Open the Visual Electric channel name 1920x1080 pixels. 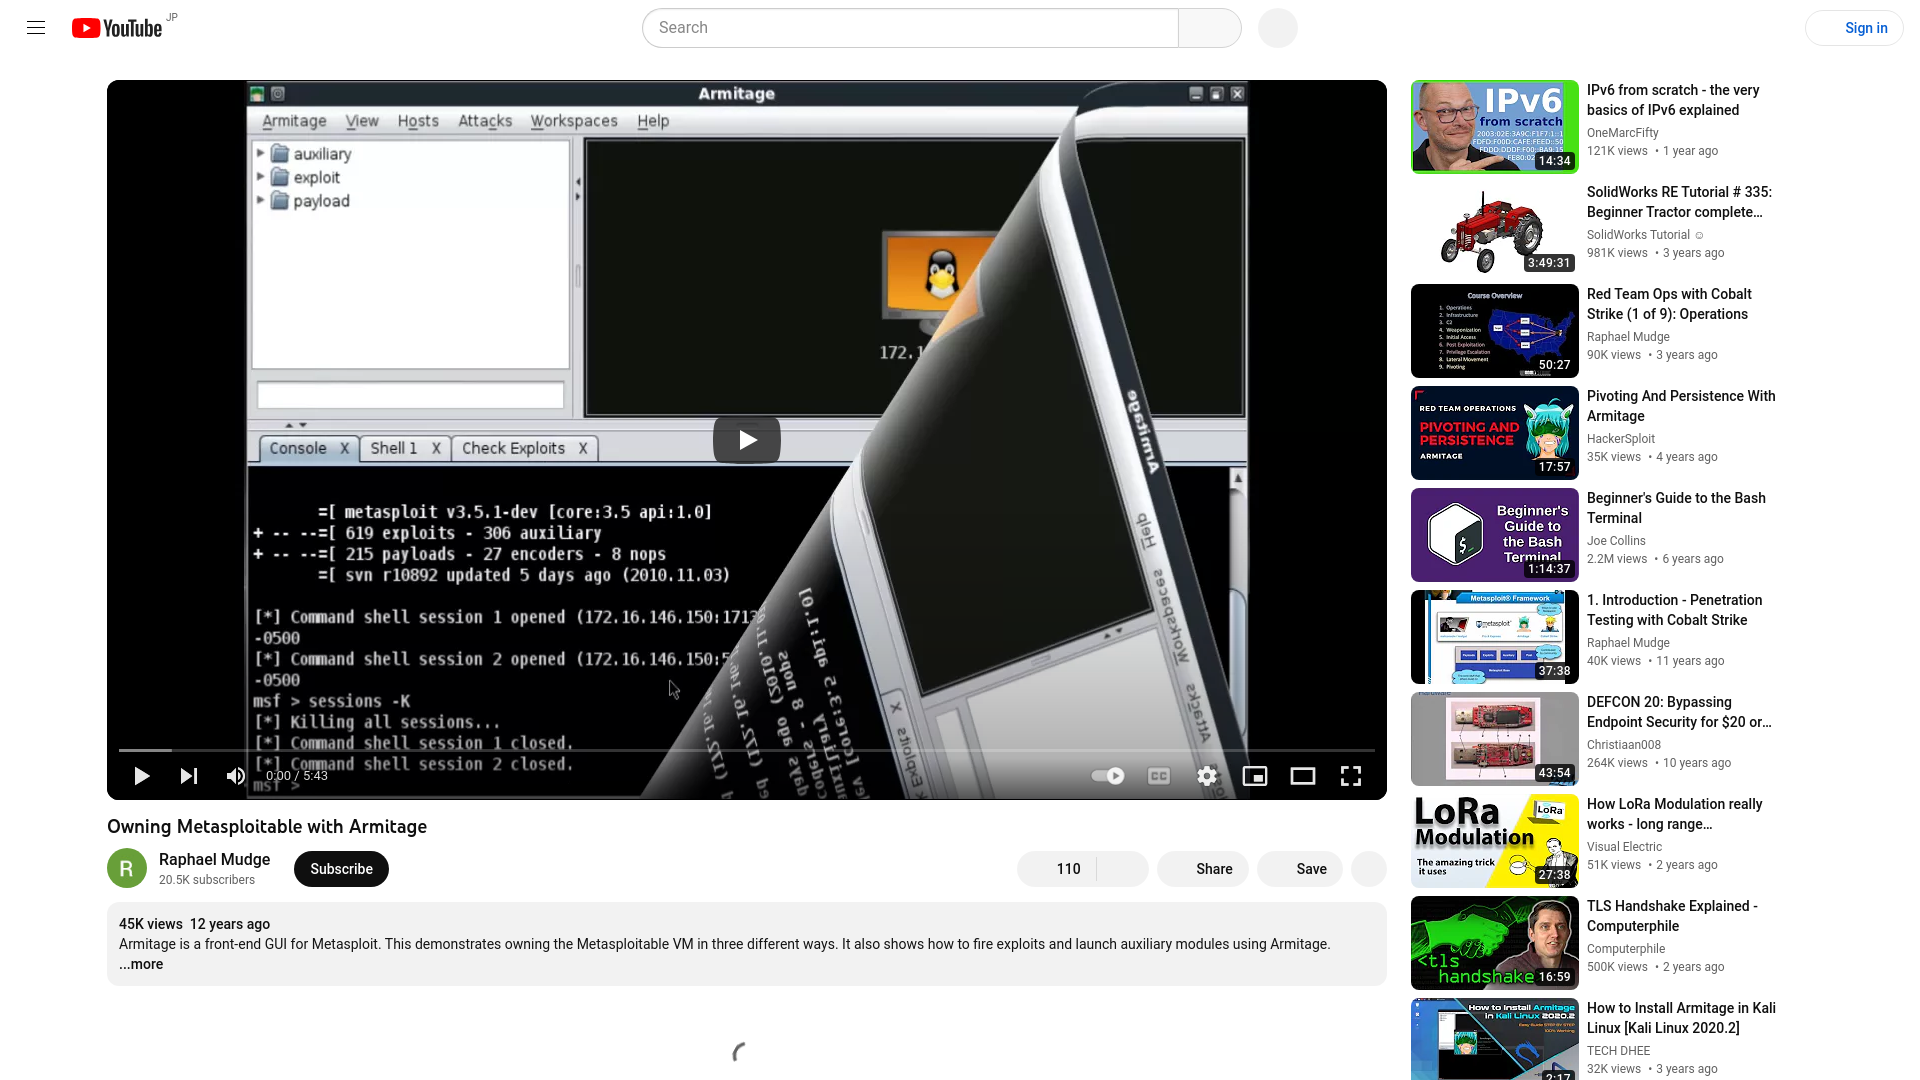1623,847
